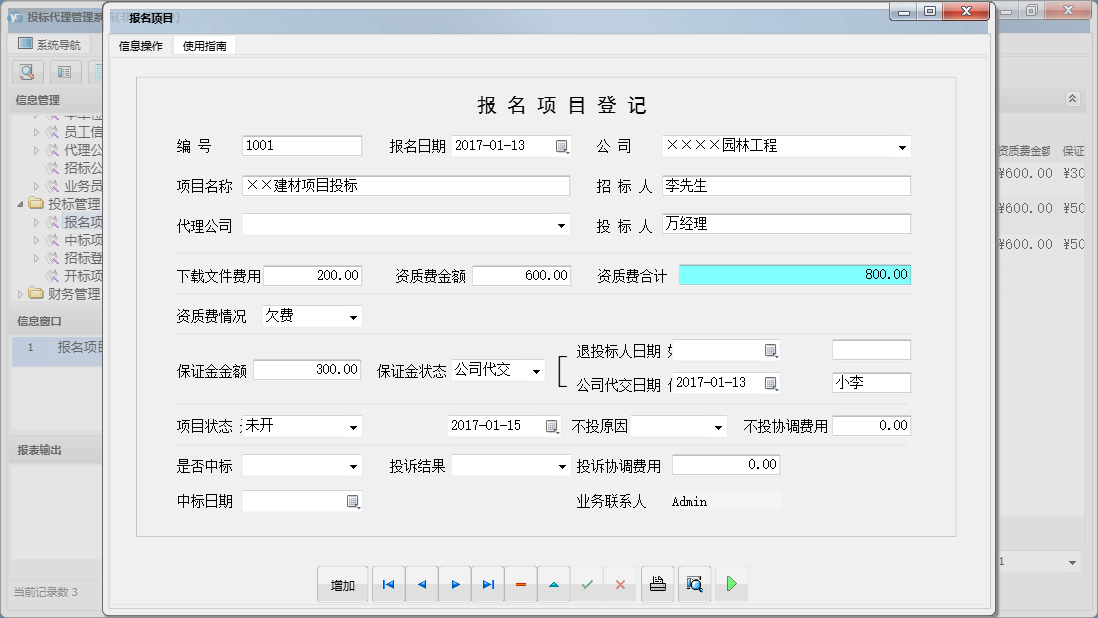Click the last record navigation icon
This screenshot has width=1098, height=618.
pos(488,583)
